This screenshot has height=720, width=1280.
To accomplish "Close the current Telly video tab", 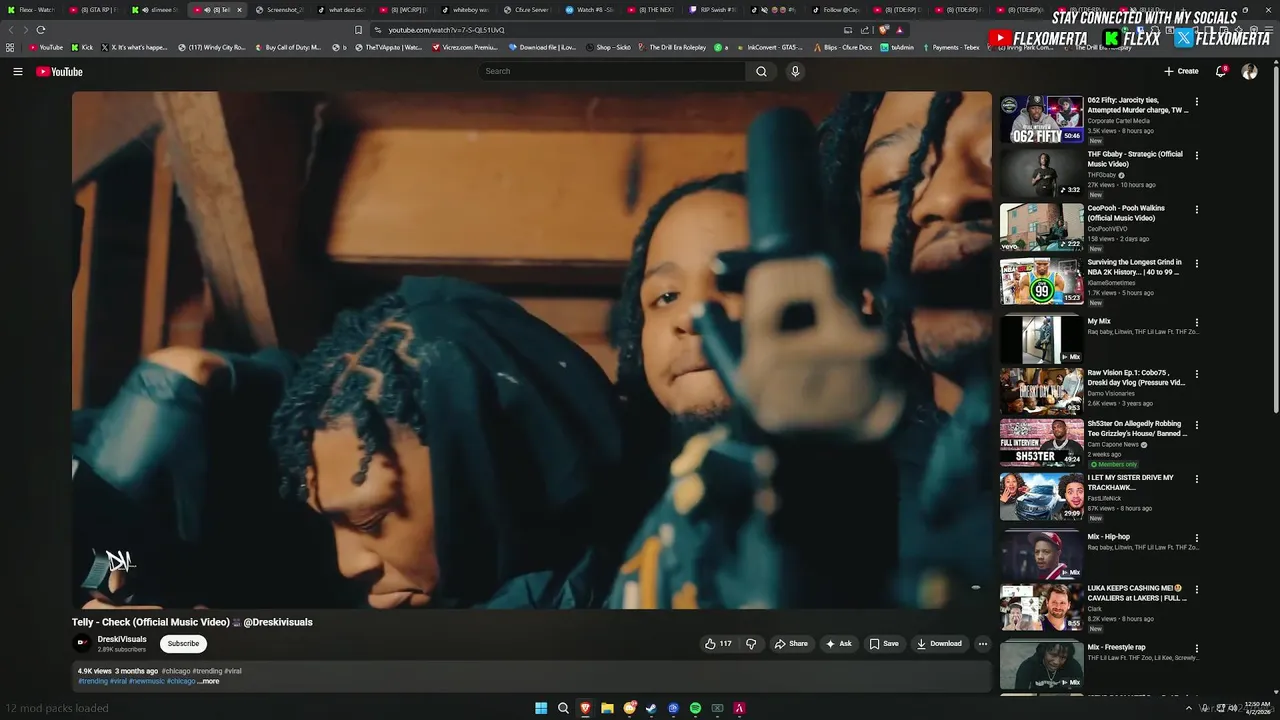I will pos(239,10).
